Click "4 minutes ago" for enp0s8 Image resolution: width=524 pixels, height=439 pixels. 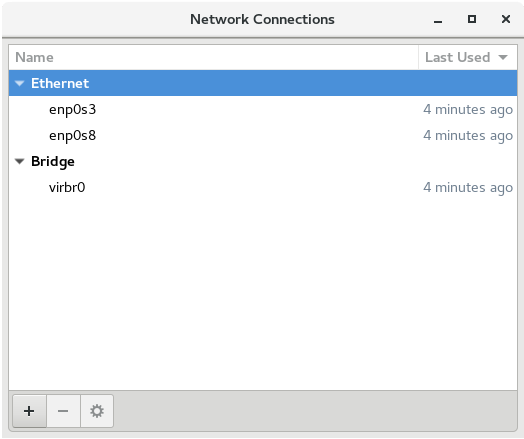pos(468,136)
